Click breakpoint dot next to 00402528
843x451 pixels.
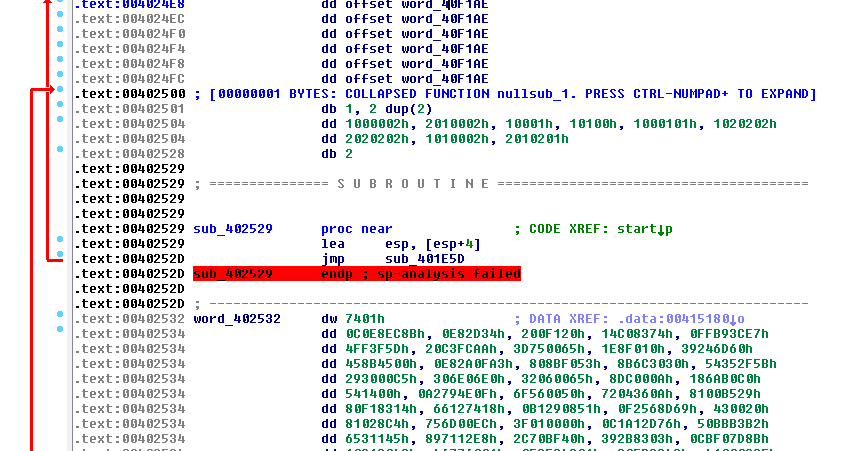click(61, 153)
